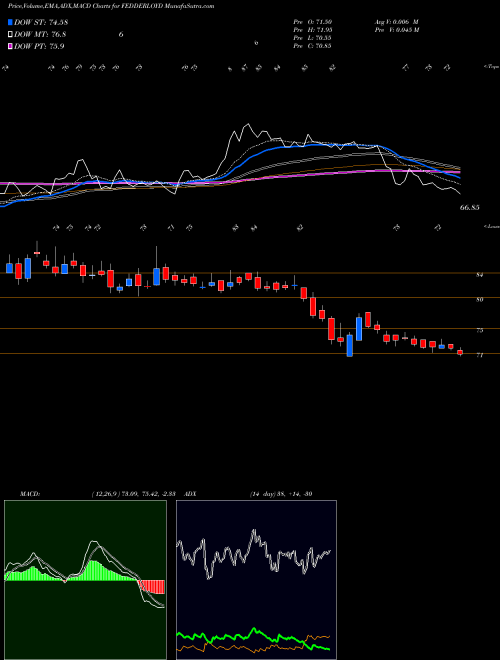Click the green MACD histogram chart panel
Viewport: 500px width, 660px height.
click(x=85, y=580)
